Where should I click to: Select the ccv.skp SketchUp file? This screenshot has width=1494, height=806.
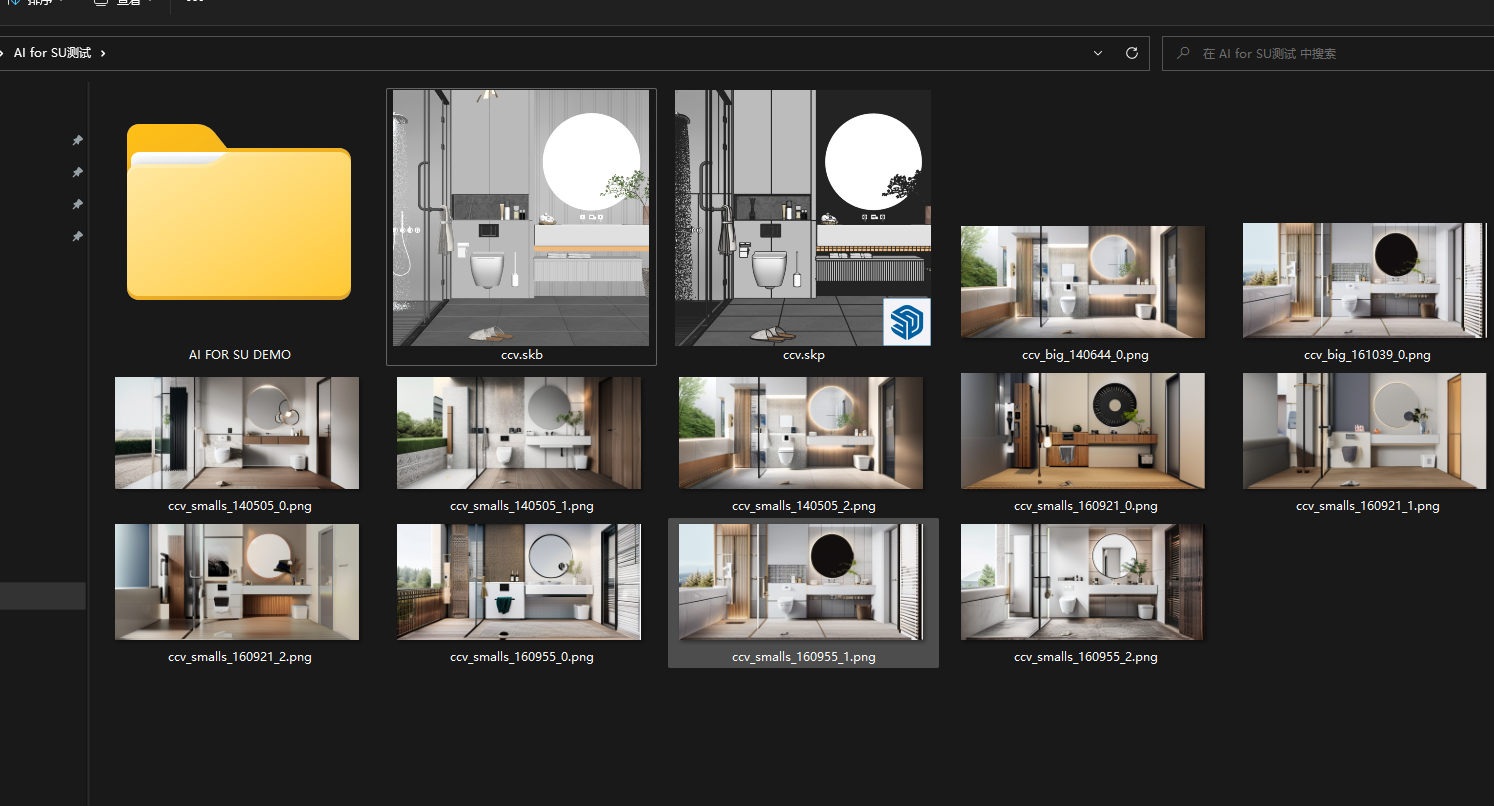tap(802, 218)
